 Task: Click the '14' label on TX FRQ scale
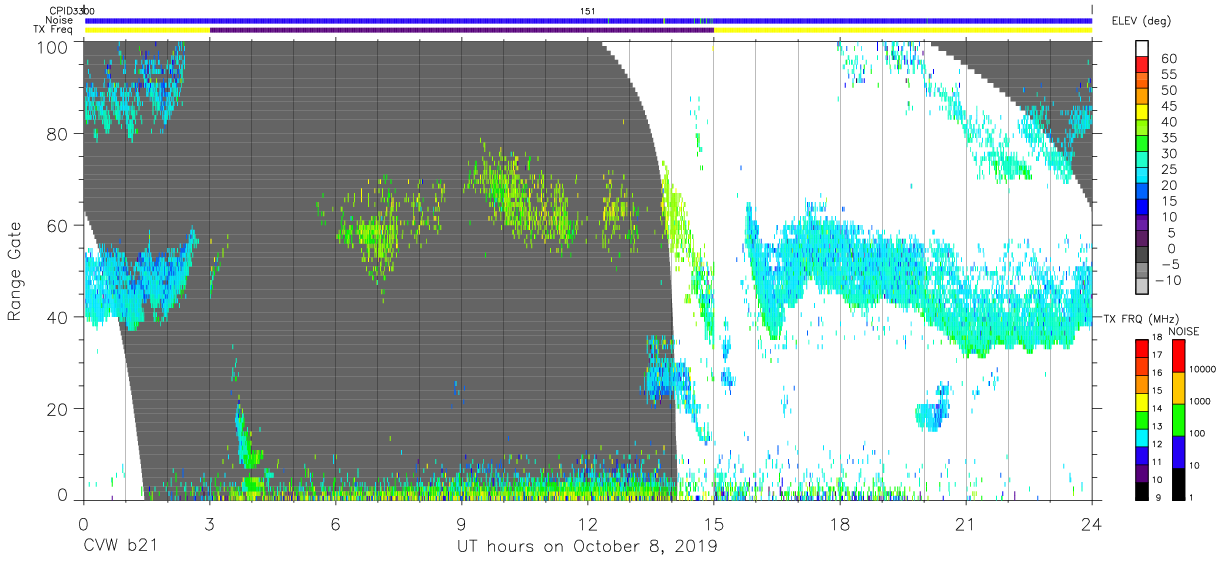[1157, 409]
